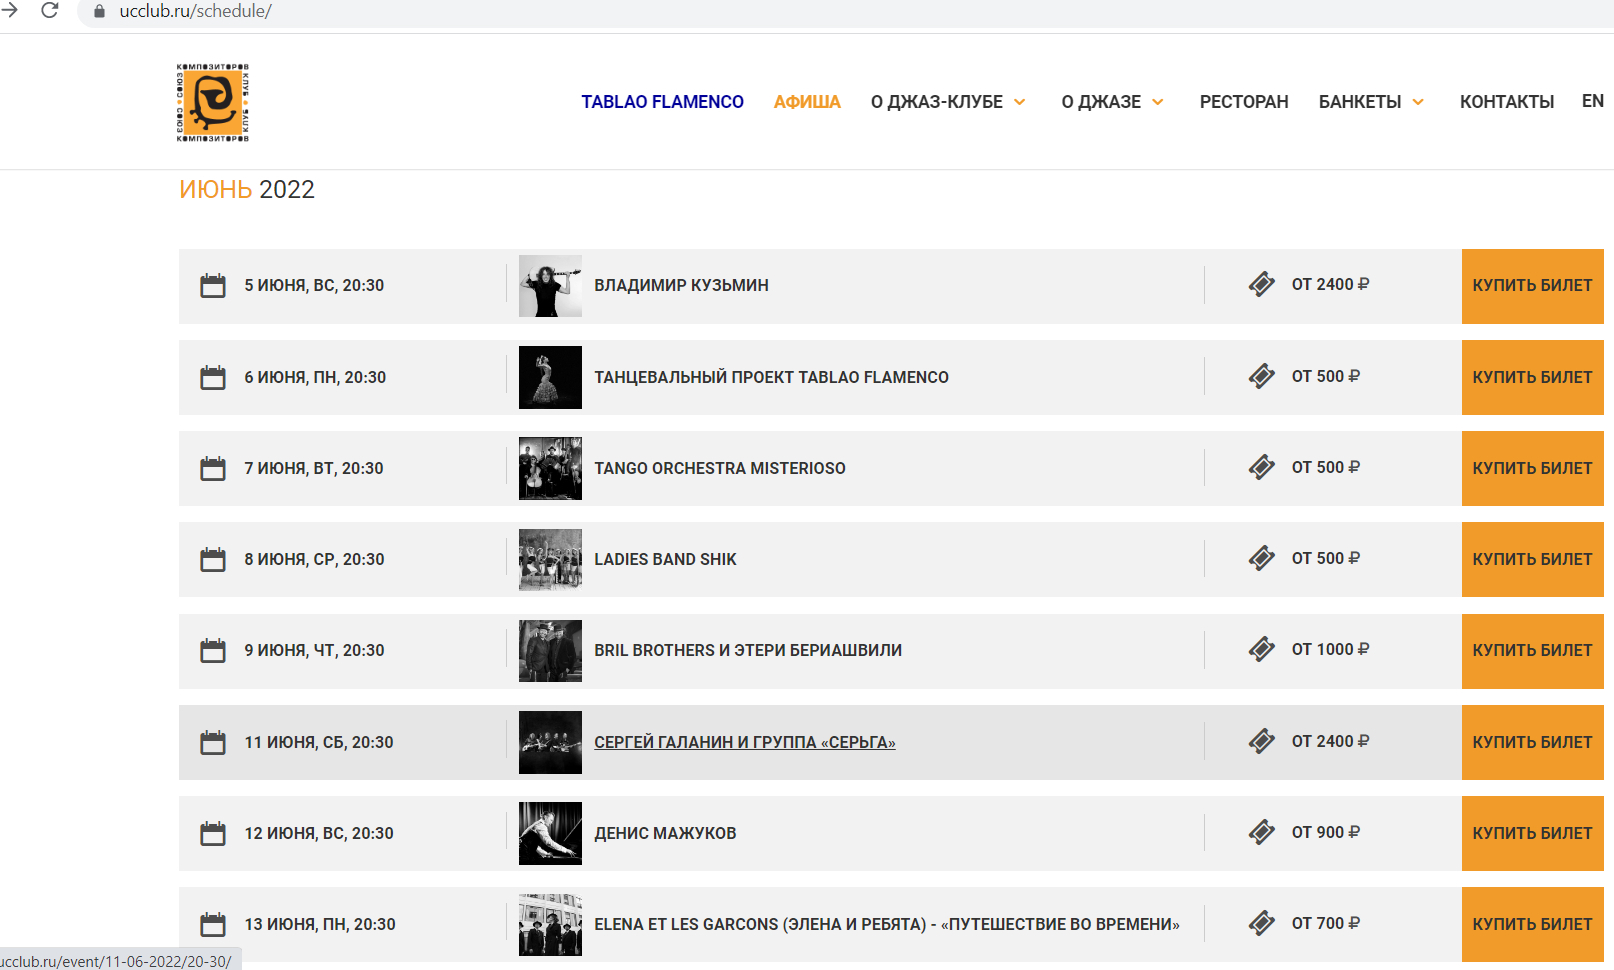This screenshot has width=1614, height=970.
Task: Click the calendar icon for 8 июня
Action: tap(213, 559)
